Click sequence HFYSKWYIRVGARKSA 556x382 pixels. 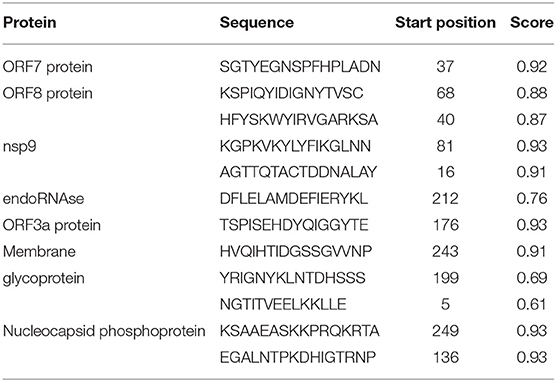(x=299, y=120)
